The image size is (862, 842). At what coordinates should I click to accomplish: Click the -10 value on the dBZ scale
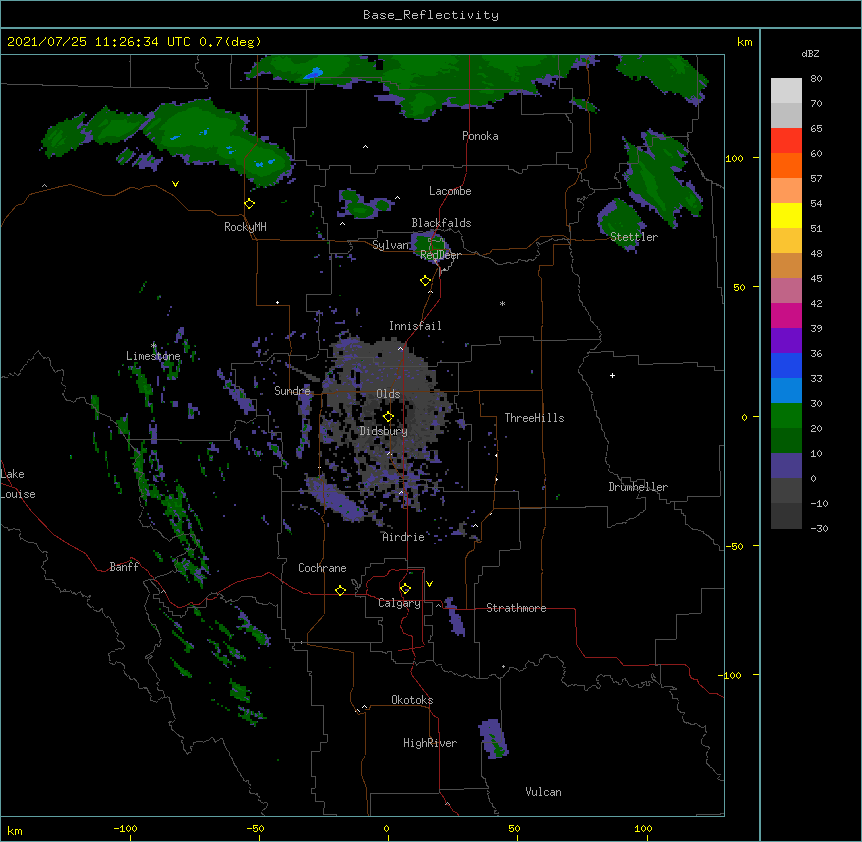click(x=819, y=503)
